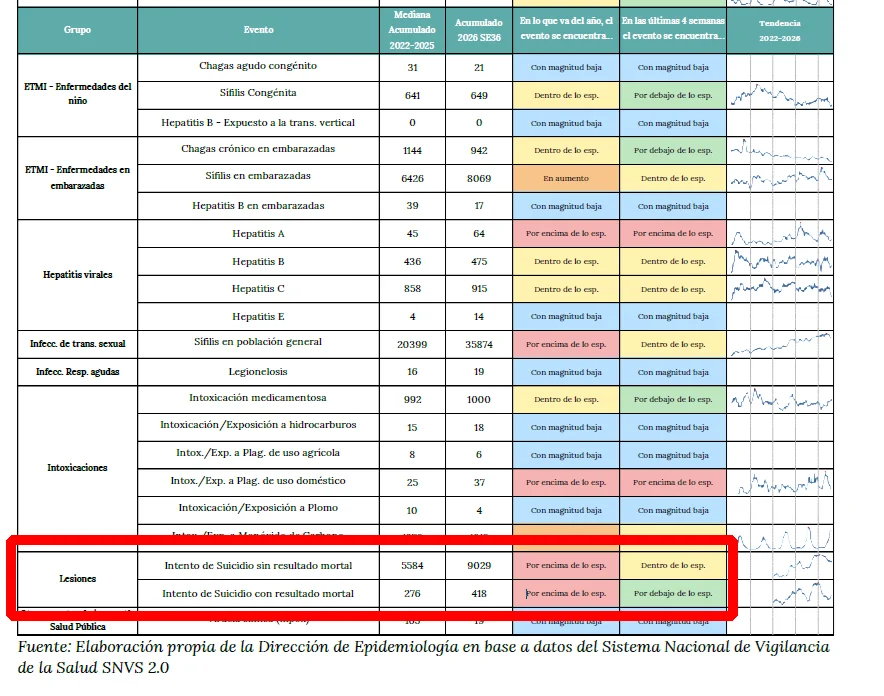Click the "Evento" column header
This screenshot has height=696, width=884.
point(258,29)
